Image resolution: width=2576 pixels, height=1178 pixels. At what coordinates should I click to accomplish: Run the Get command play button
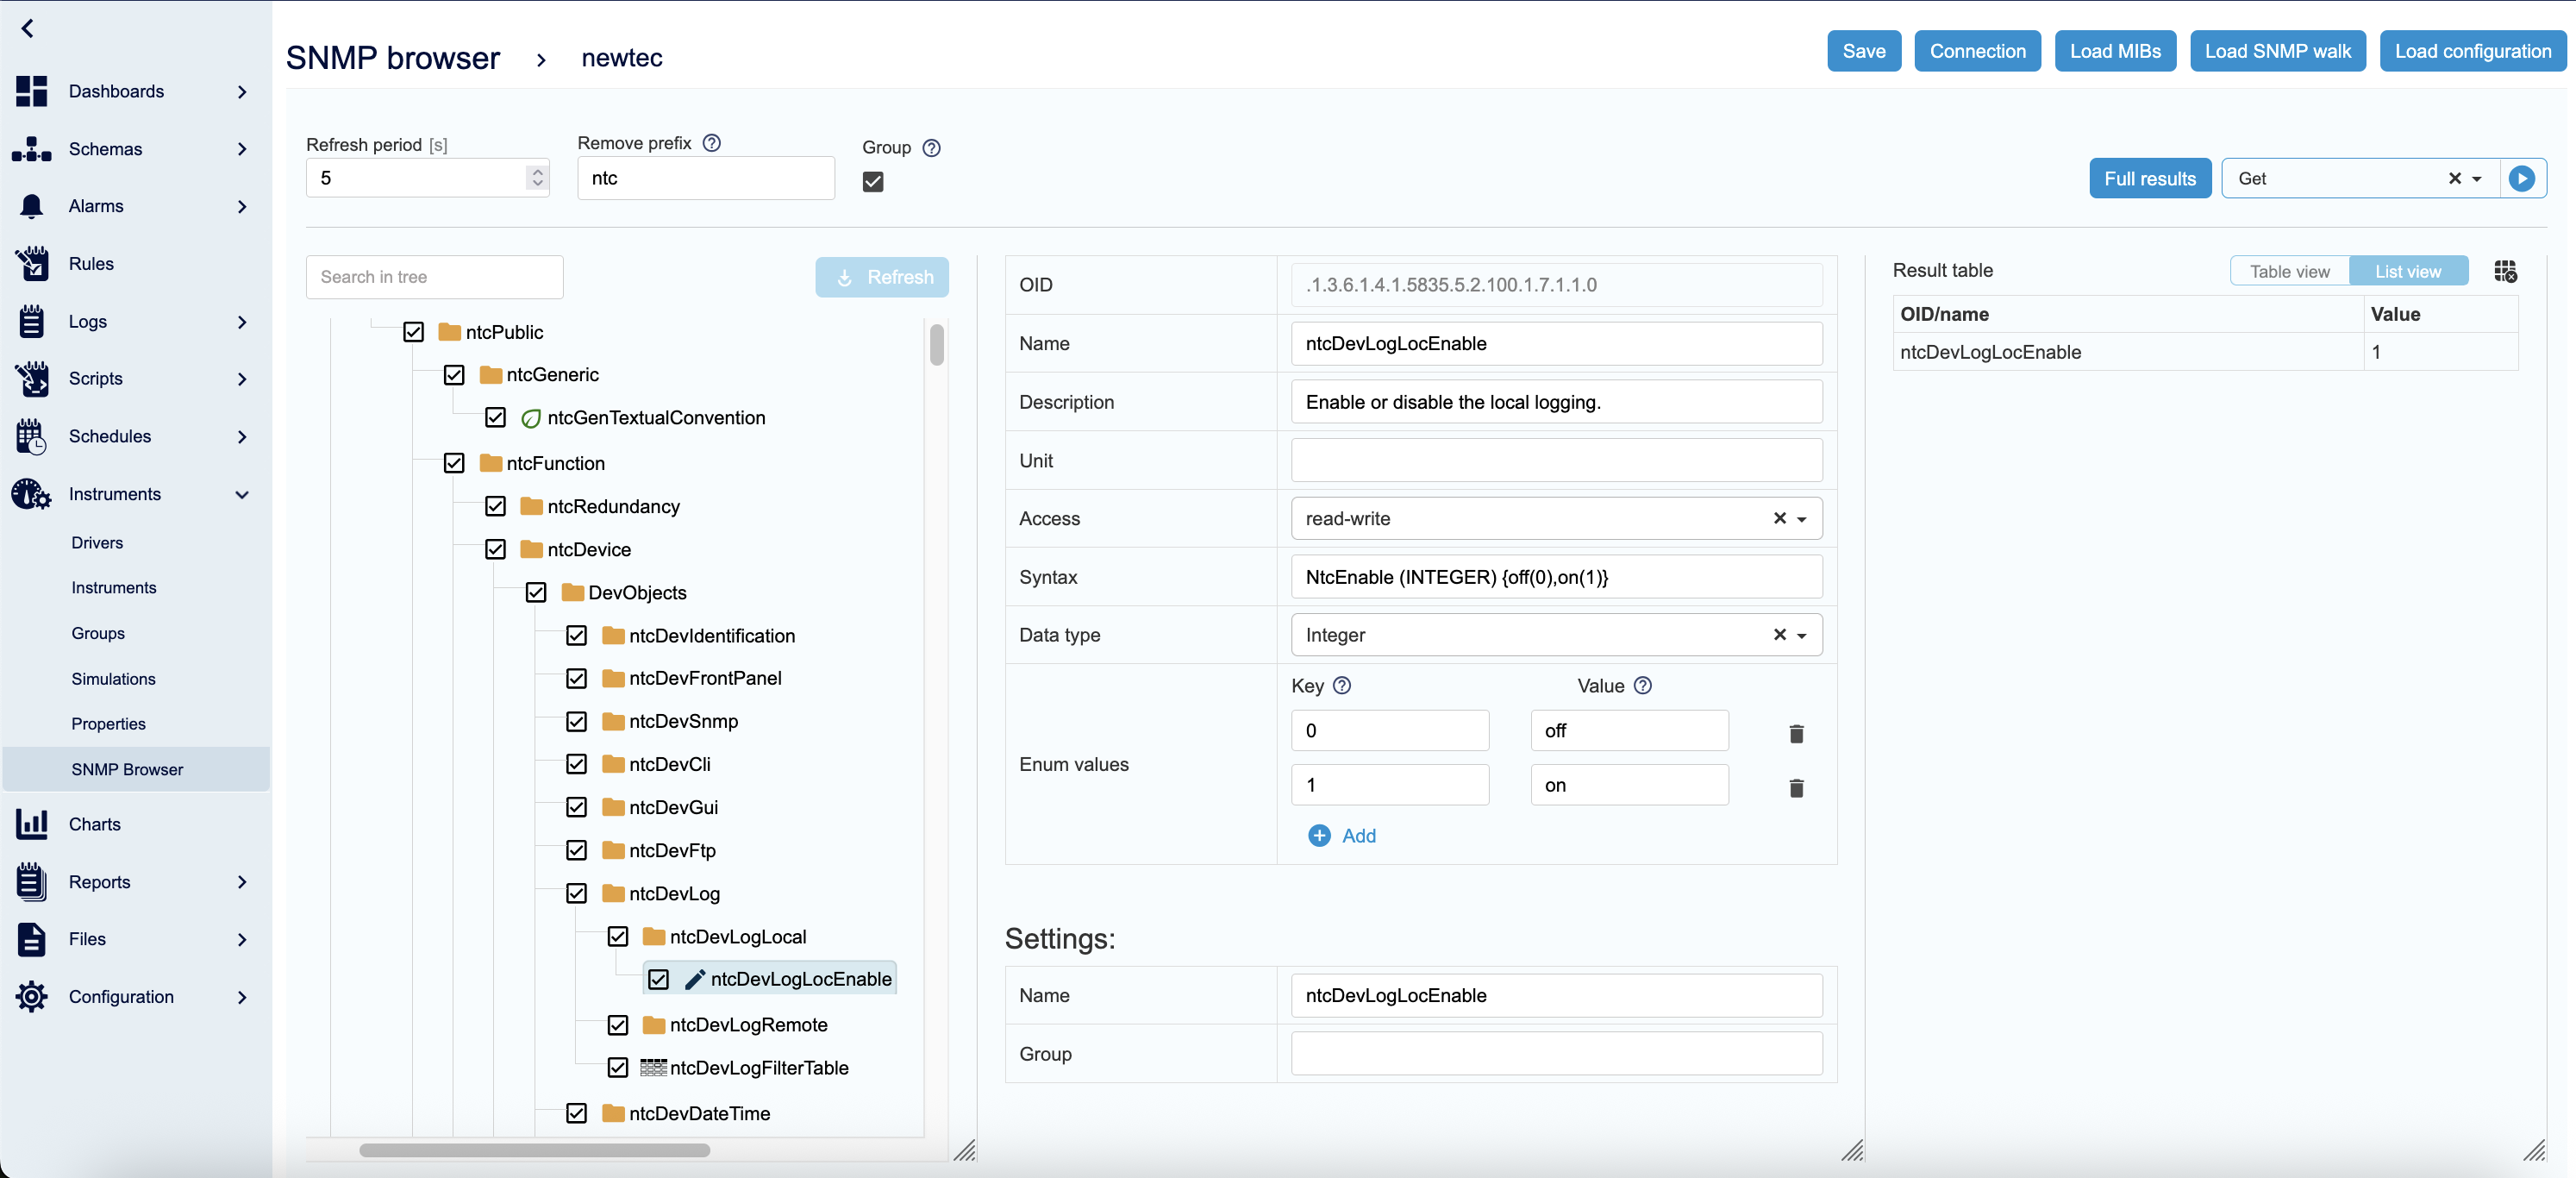coord(2521,178)
